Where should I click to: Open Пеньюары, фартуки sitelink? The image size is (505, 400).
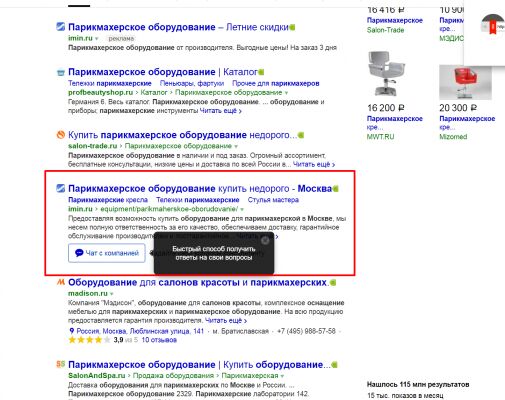[x=192, y=83]
